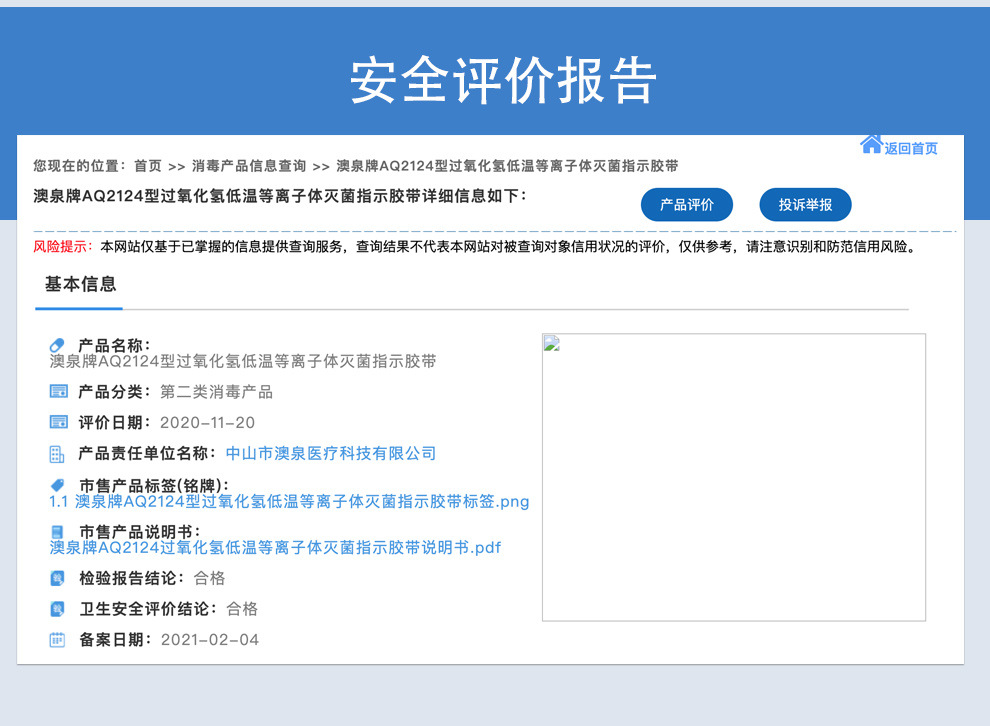Viewport: 990px width, 726px height.
Task: Click the building icon beside 产品责任单位名称
Action: [57, 454]
